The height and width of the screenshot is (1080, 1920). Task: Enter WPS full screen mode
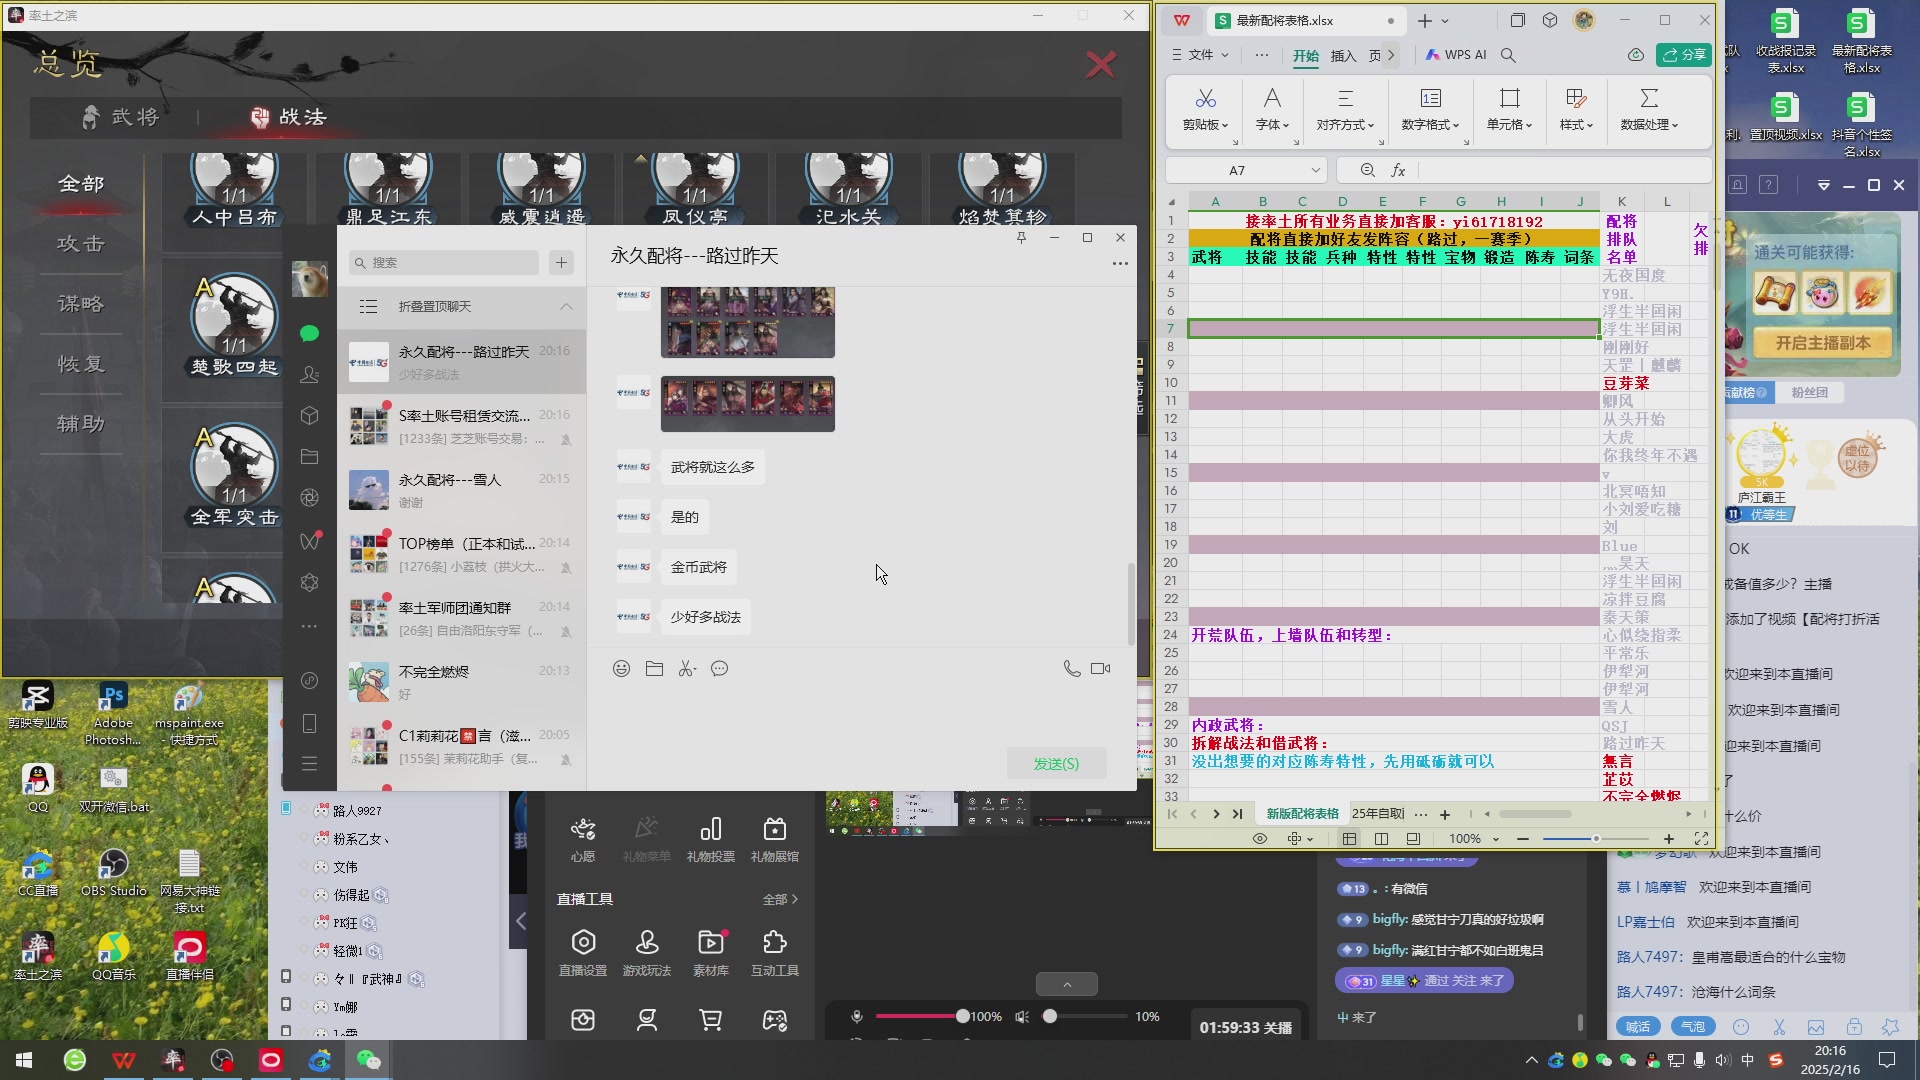coord(1701,838)
